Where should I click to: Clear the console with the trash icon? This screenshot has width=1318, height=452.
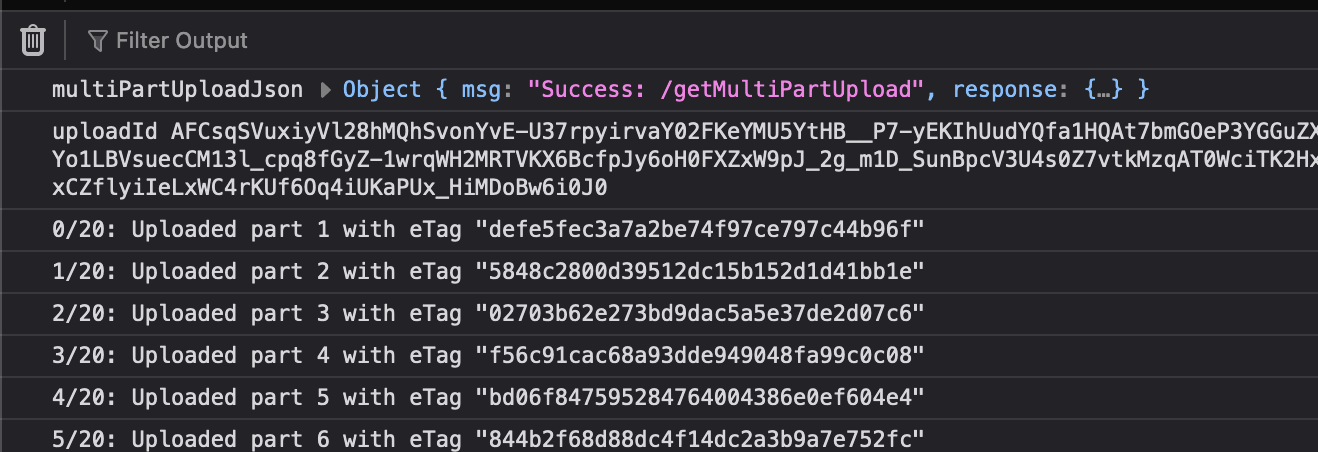(x=33, y=41)
